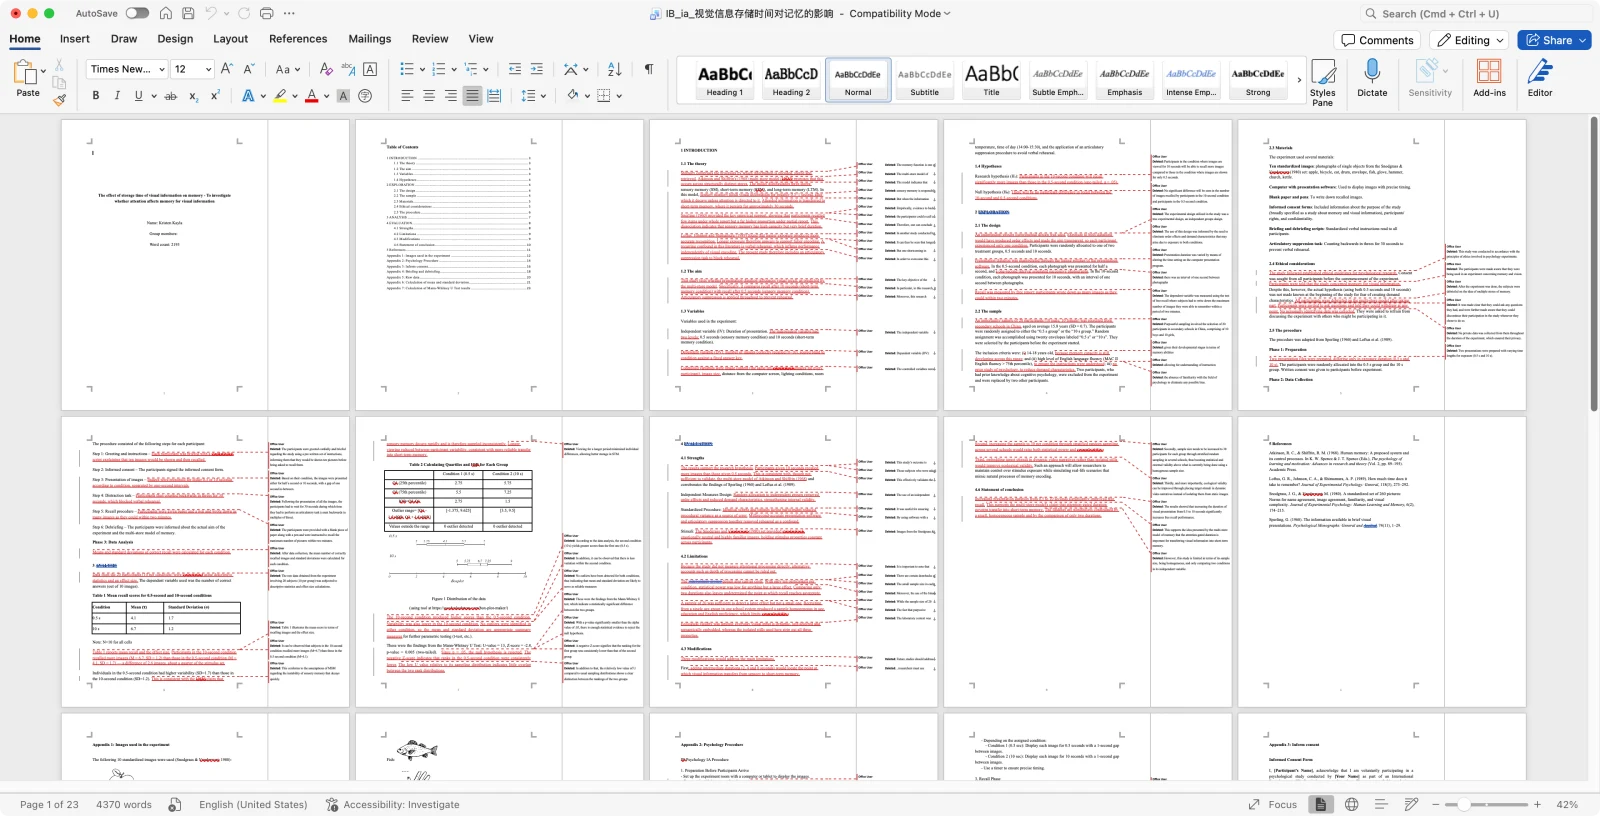Toggle strikethrough formatting
Viewport: 1600px width, 816px height.
coord(170,96)
